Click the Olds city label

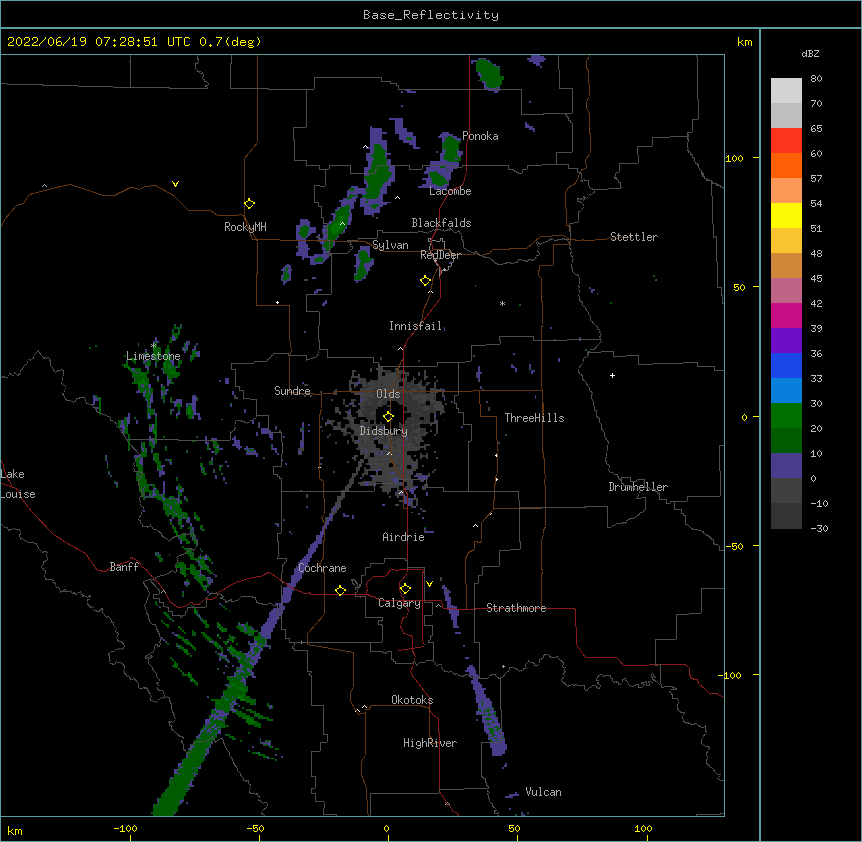coord(388,394)
